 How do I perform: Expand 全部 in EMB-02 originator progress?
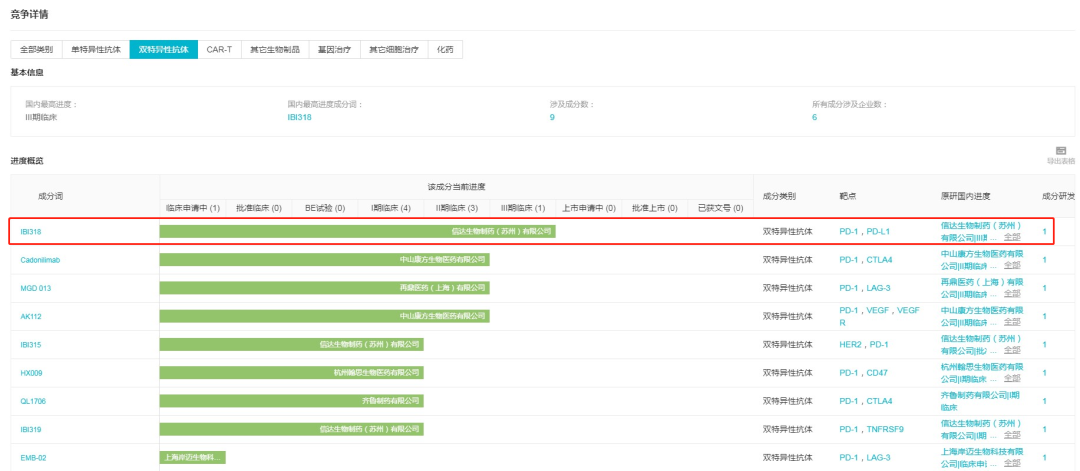pyautogui.click(x=1012, y=463)
